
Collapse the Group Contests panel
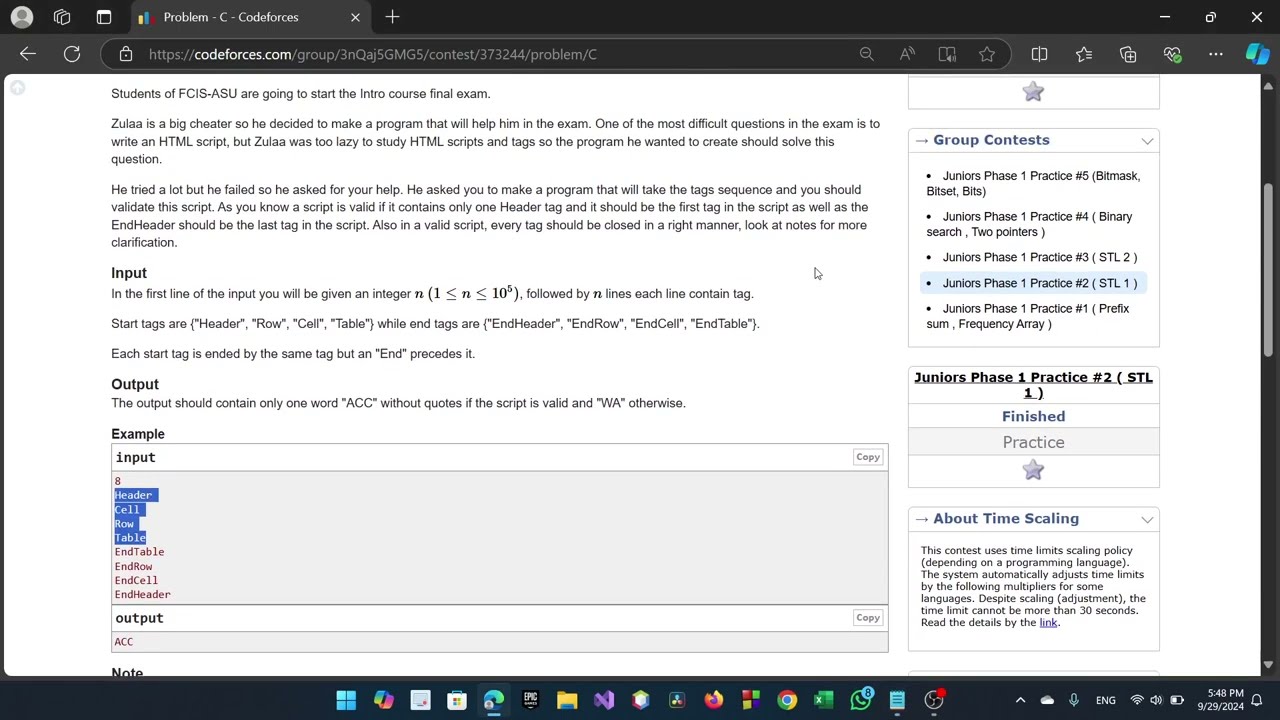click(x=1147, y=141)
